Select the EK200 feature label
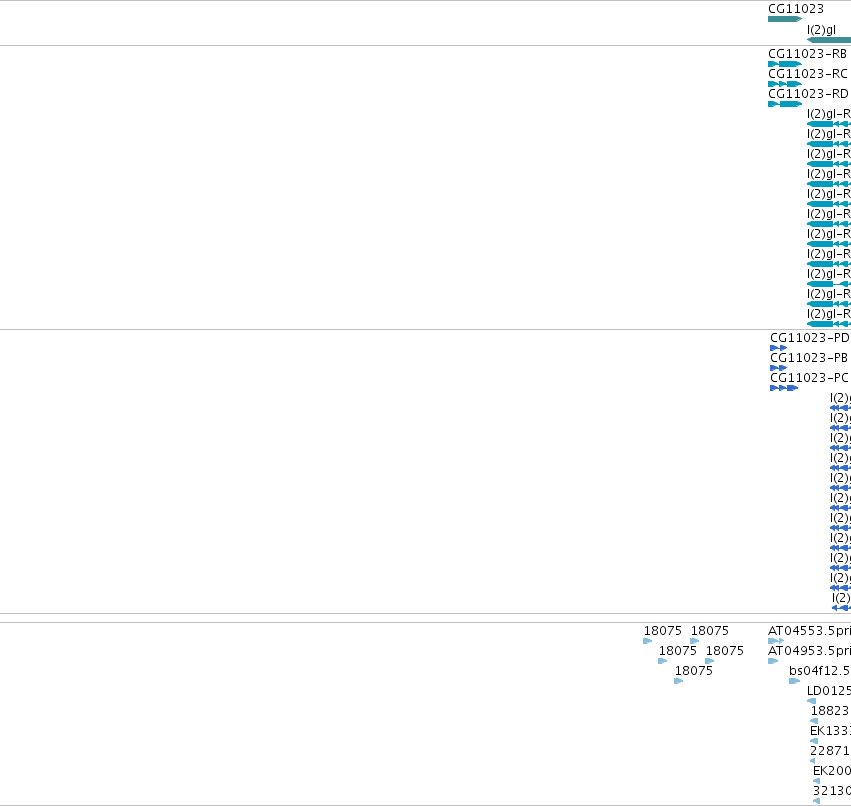The width and height of the screenshot is (851, 806). click(831, 771)
